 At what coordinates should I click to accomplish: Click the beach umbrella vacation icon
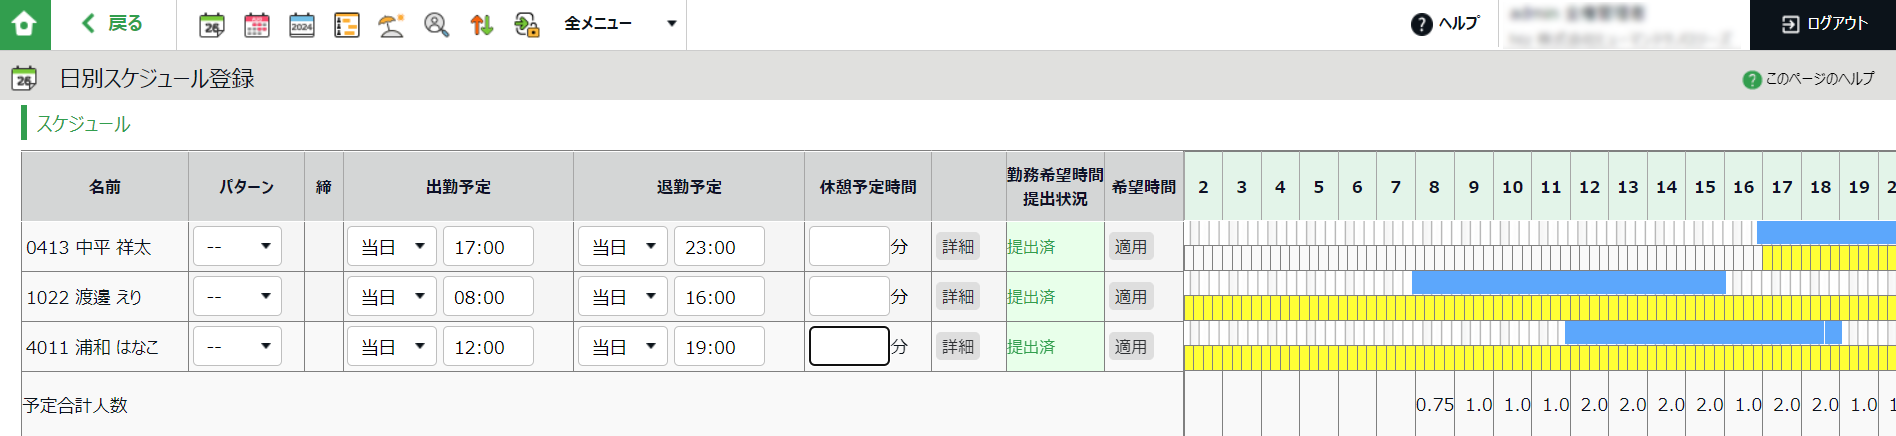pos(391,25)
